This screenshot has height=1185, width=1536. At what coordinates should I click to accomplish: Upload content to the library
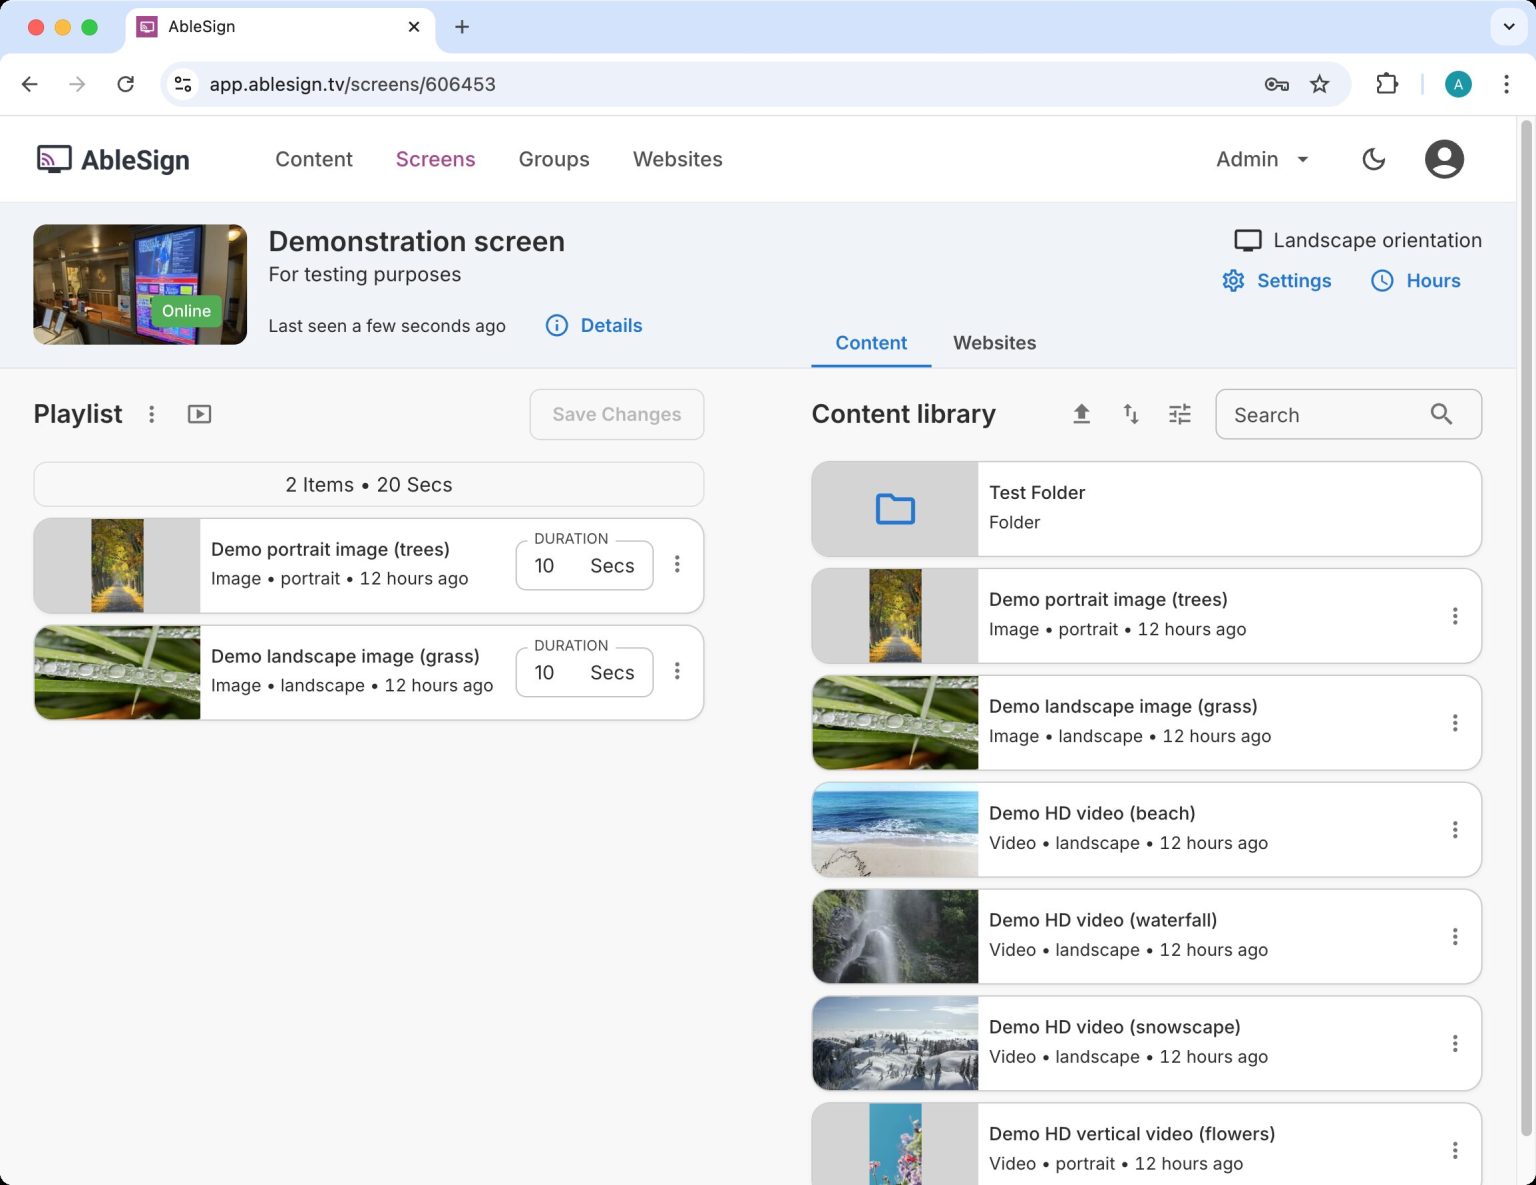(x=1081, y=414)
